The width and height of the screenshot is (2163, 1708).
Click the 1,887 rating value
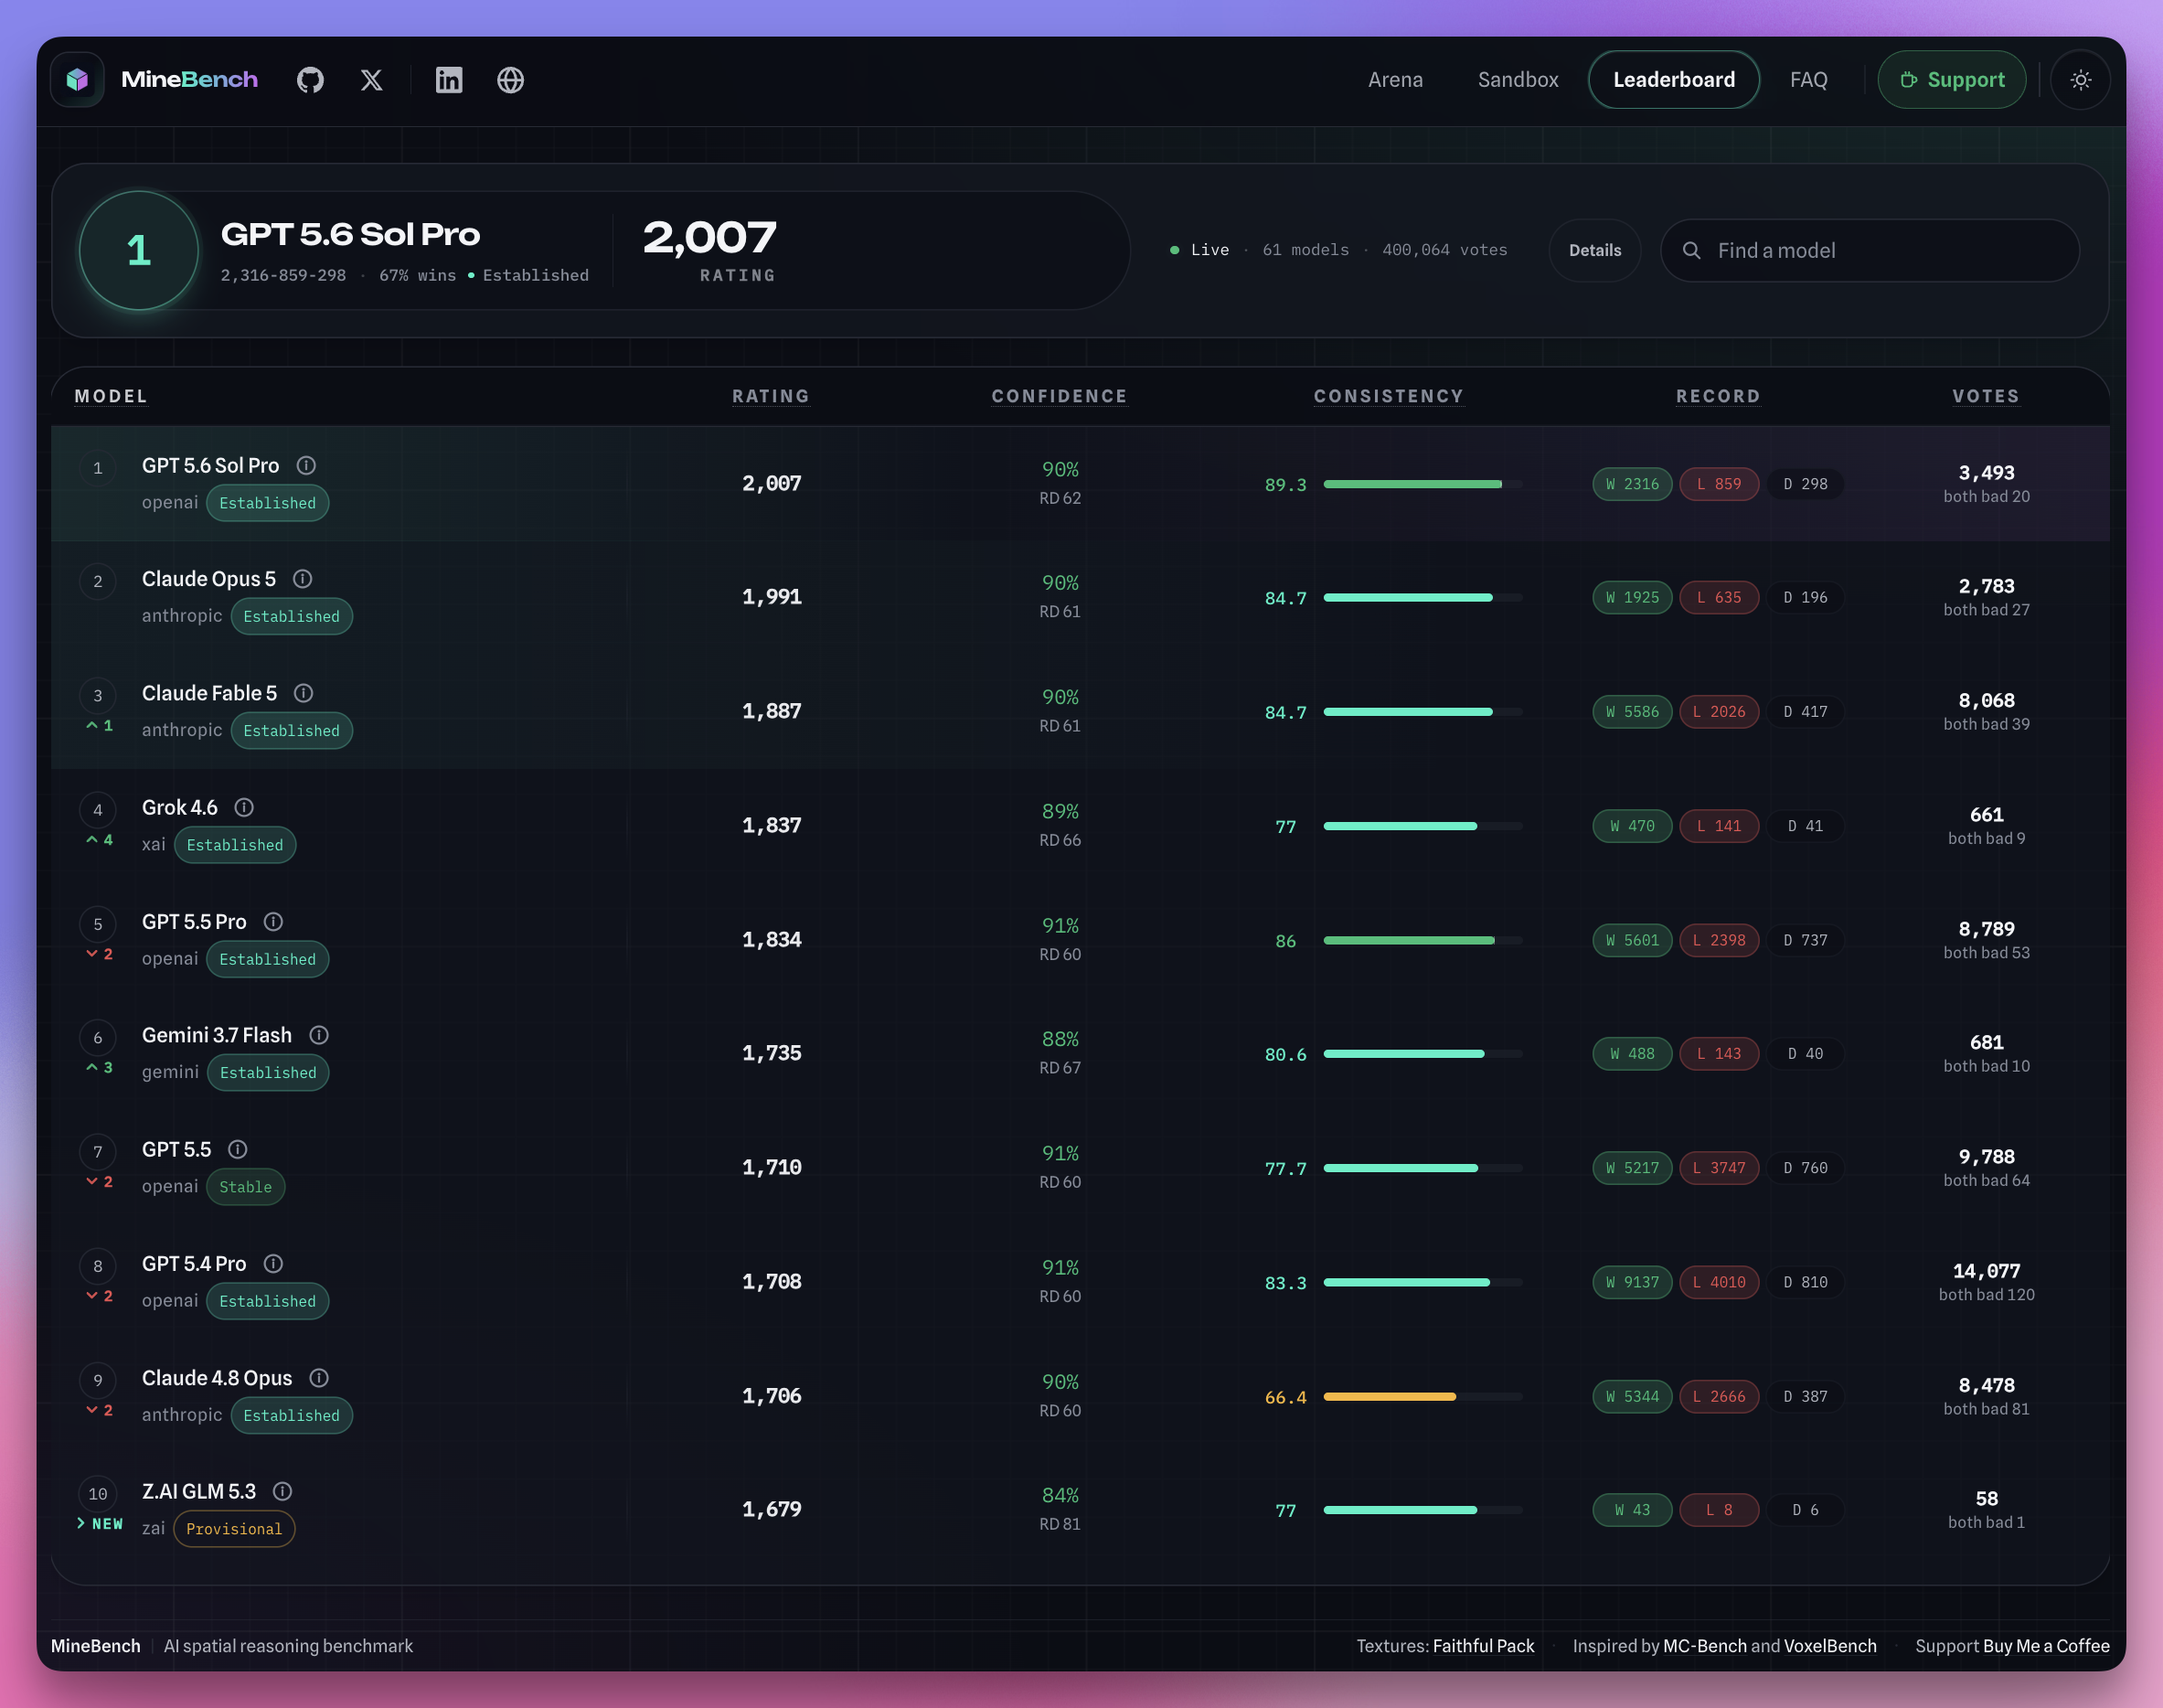click(771, 711)
